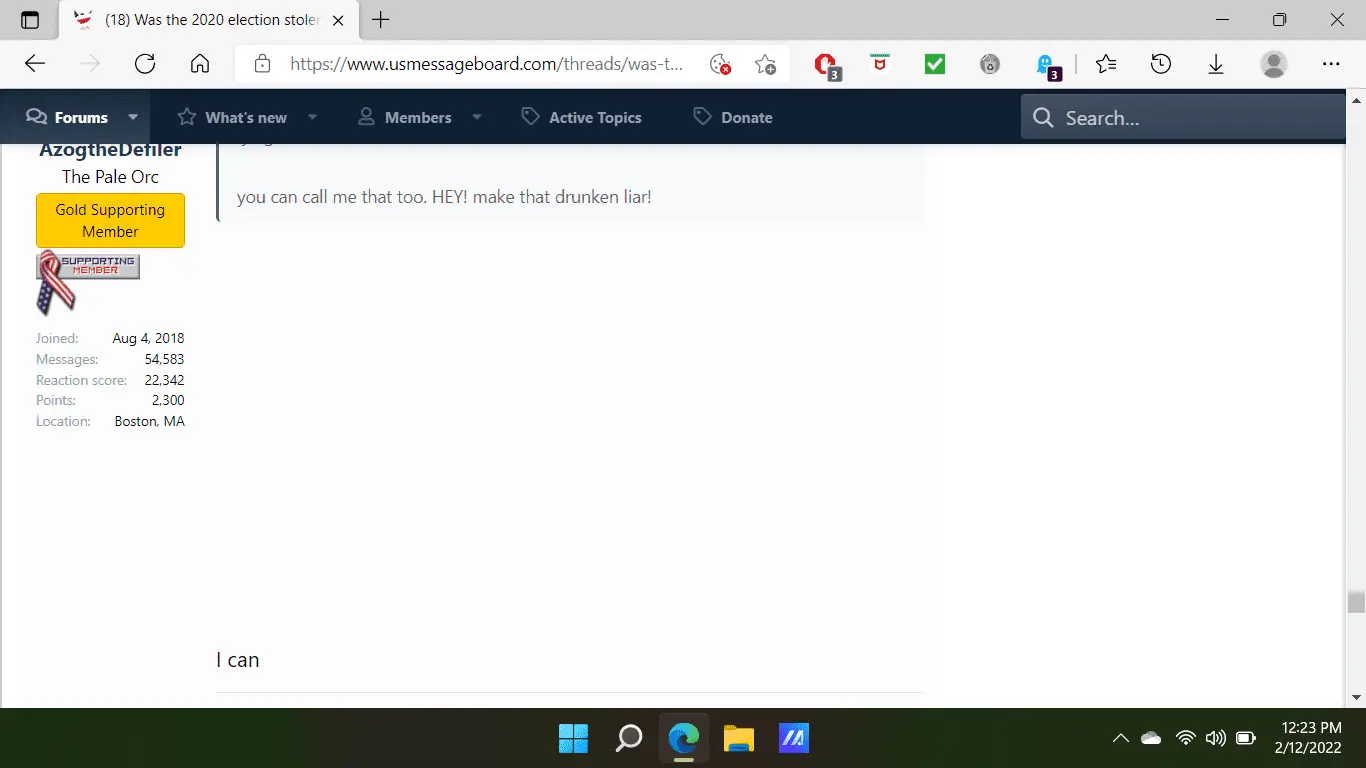The image size is (1366, 768).
Task: Open Windows taskbar Search
Action: pyautogui.click(x=628, y=739)
